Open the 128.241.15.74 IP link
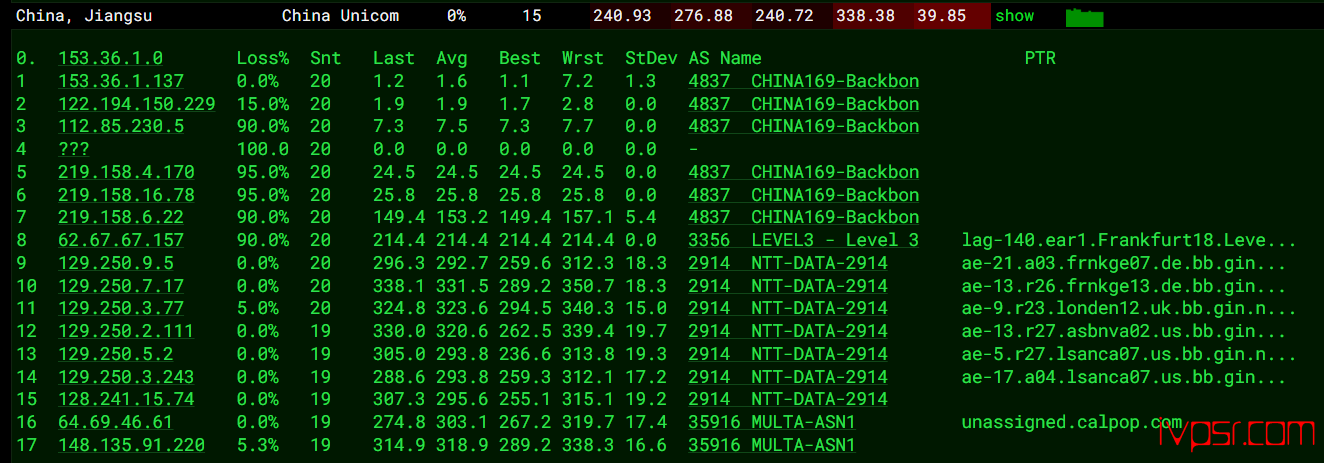The height and width of the screenshot is (463, 1324). pyautogui.click(x=126, y=399)
